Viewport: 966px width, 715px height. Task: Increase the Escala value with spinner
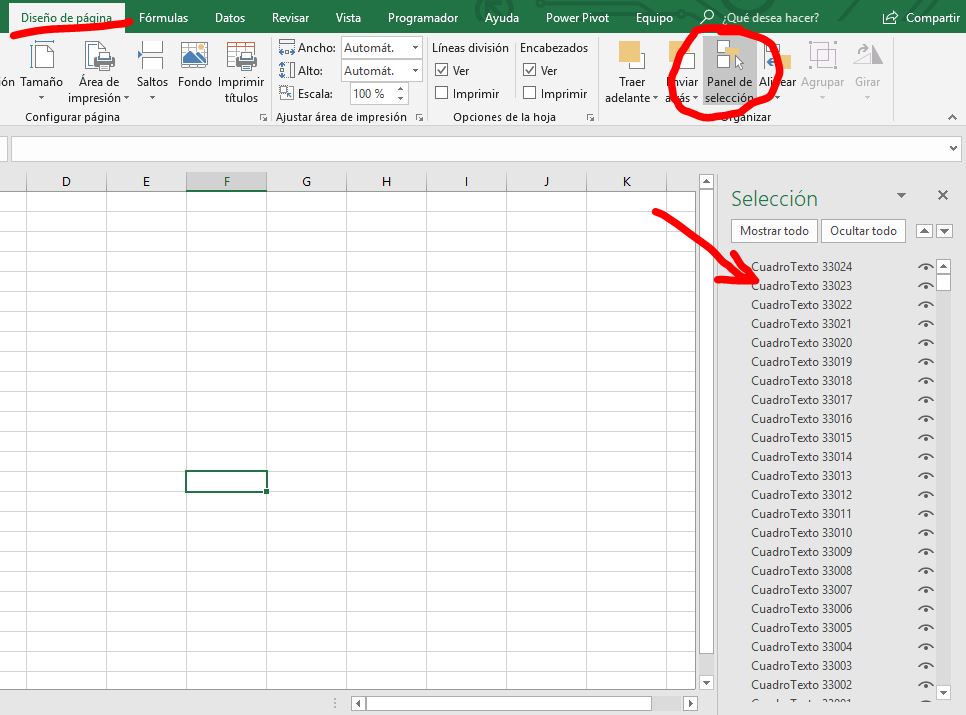(401, 89)
